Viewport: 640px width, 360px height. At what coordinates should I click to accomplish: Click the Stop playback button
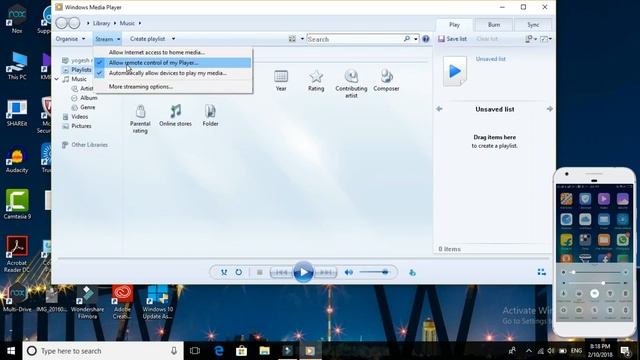click(x=259, y=272)
